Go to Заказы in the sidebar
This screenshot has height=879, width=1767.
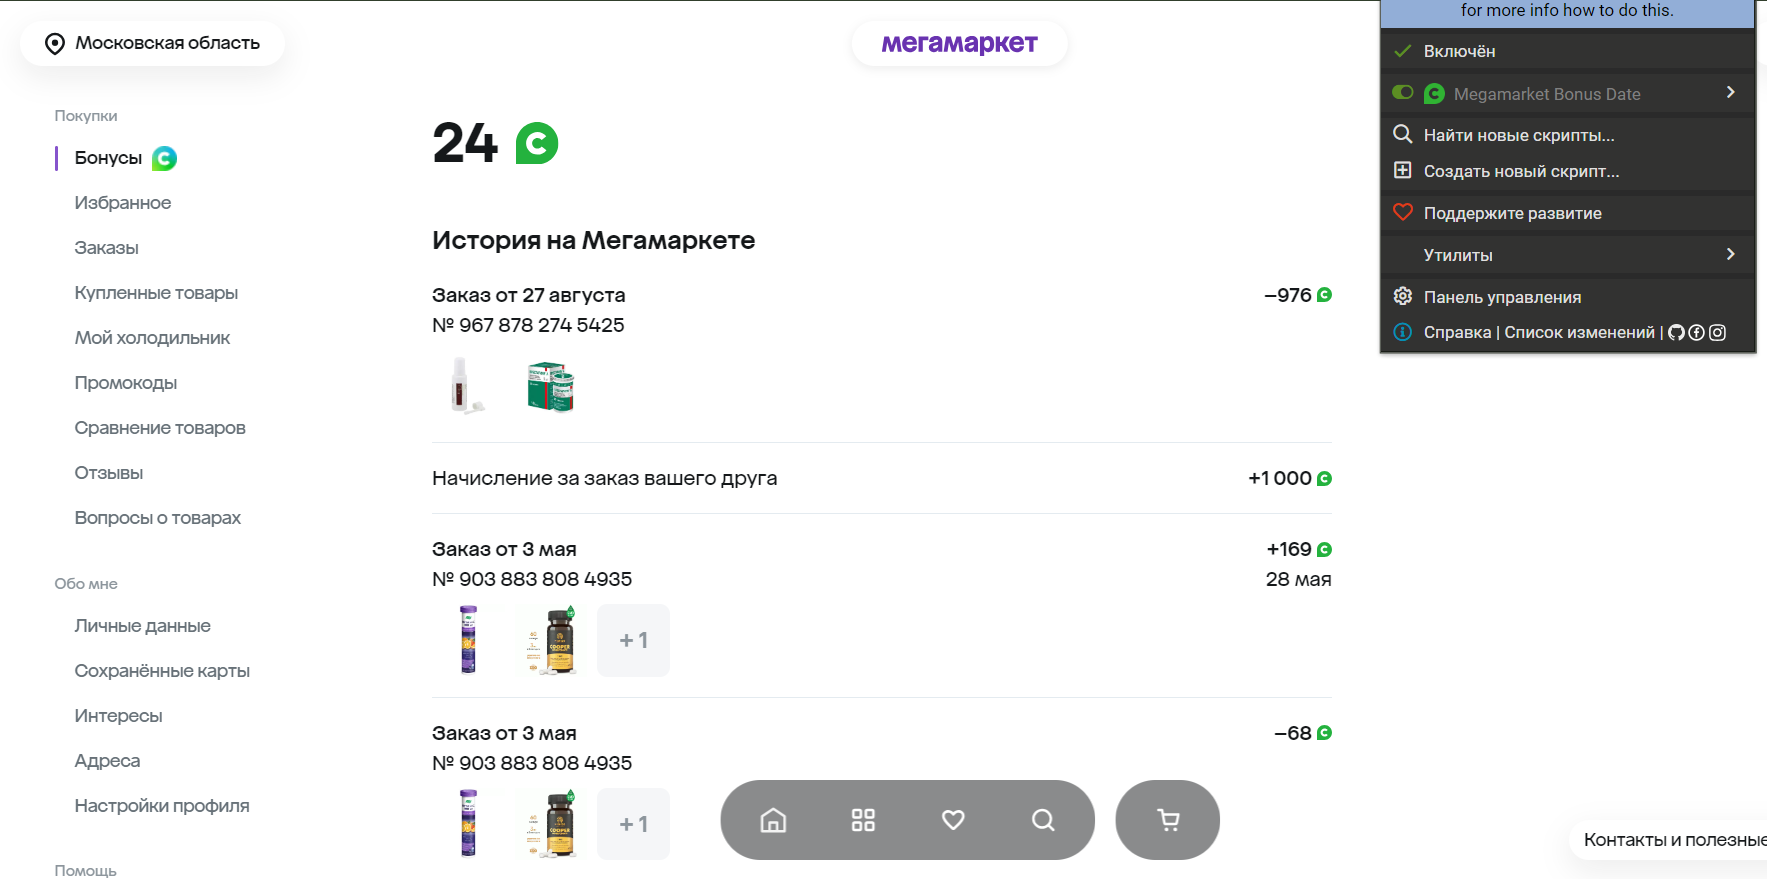[106, 248]
